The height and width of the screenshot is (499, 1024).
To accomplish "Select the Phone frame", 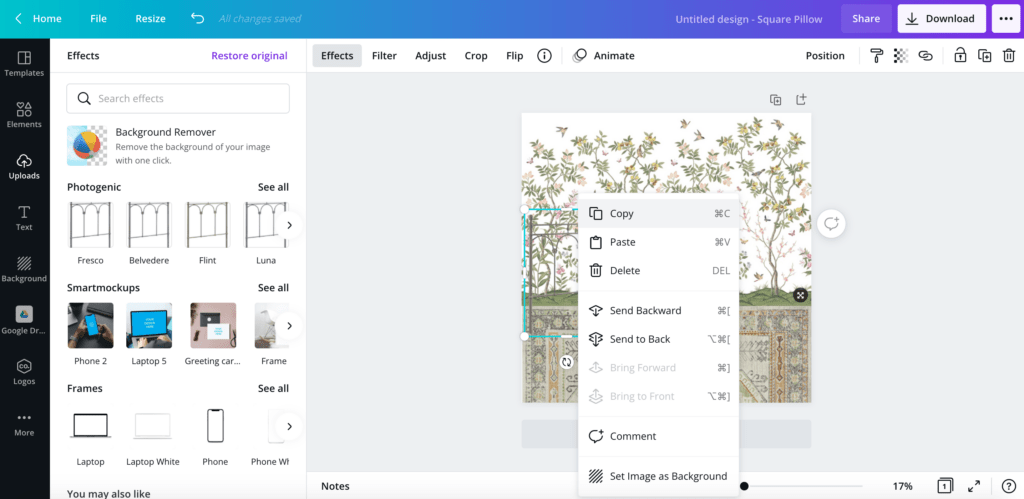I will 215,426.
